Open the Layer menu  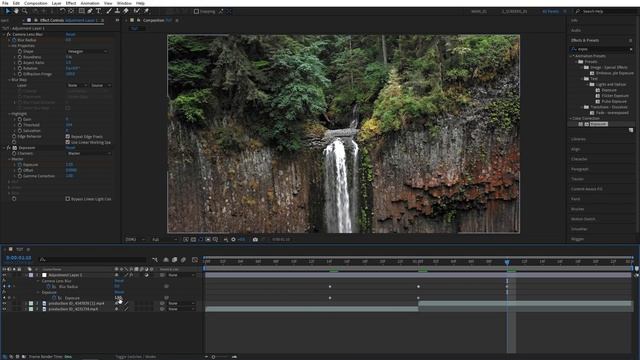pos(56,3)
